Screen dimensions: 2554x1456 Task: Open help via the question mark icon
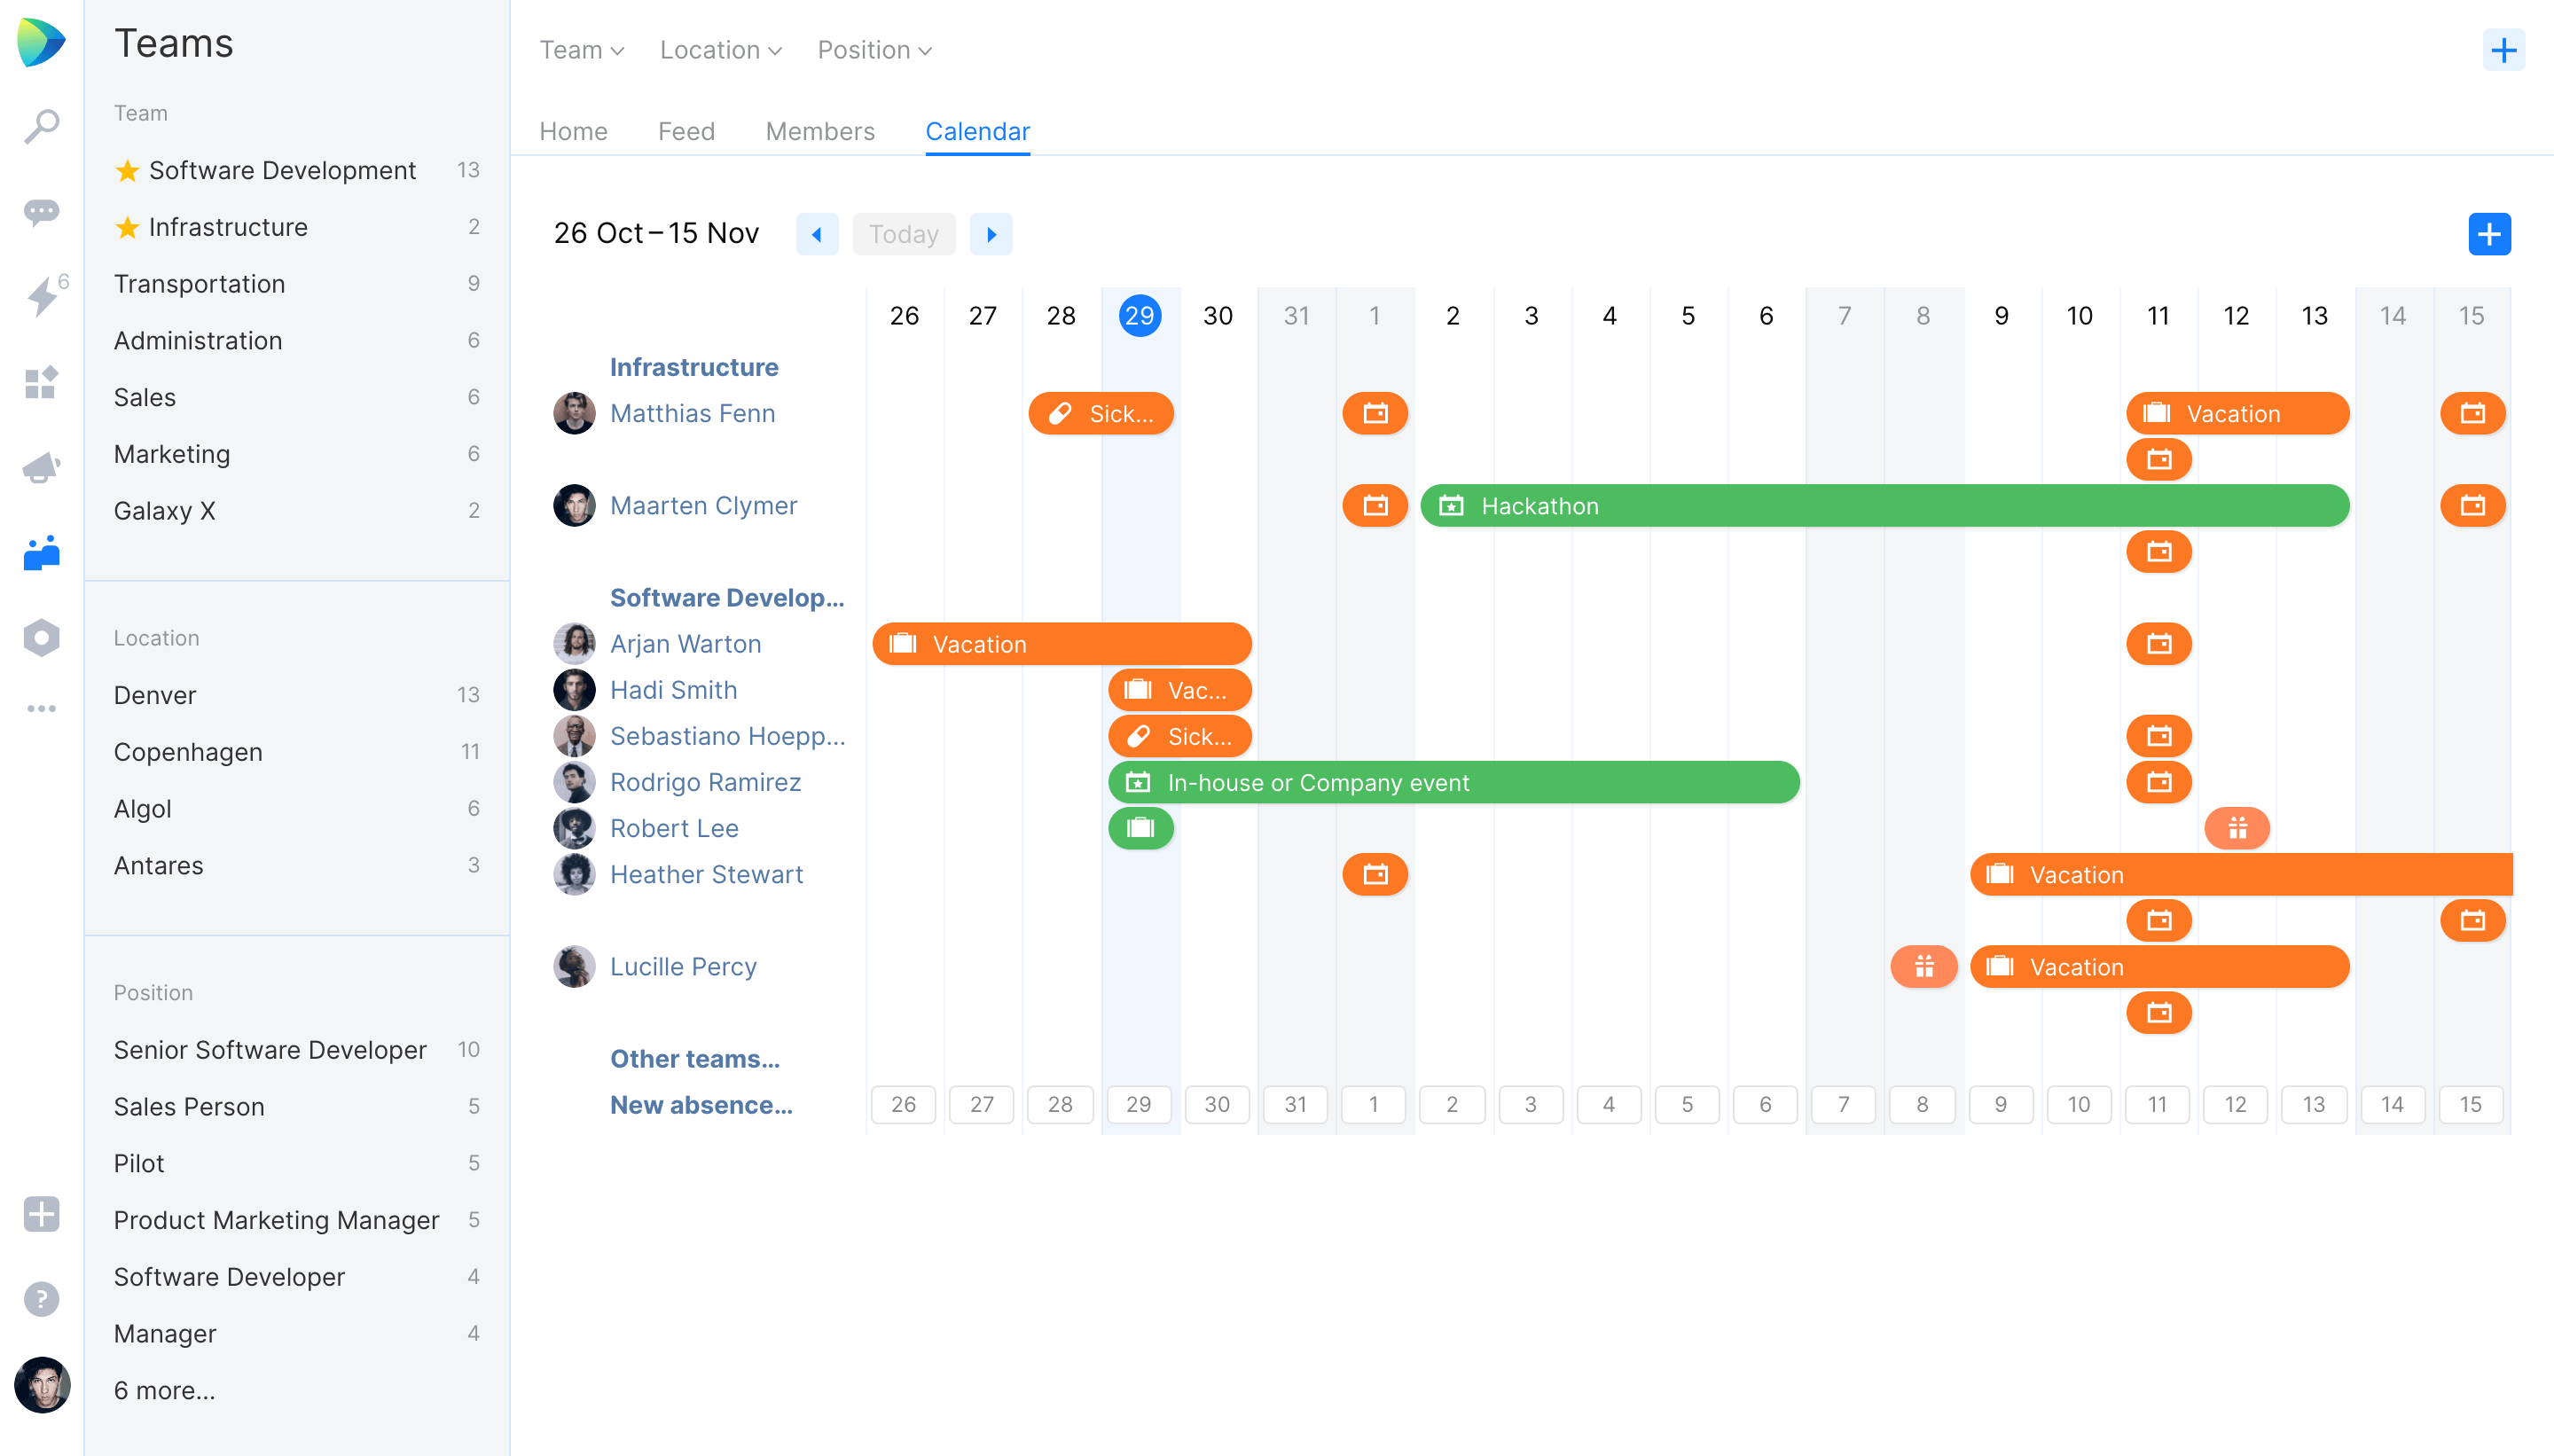point(41,1299)
